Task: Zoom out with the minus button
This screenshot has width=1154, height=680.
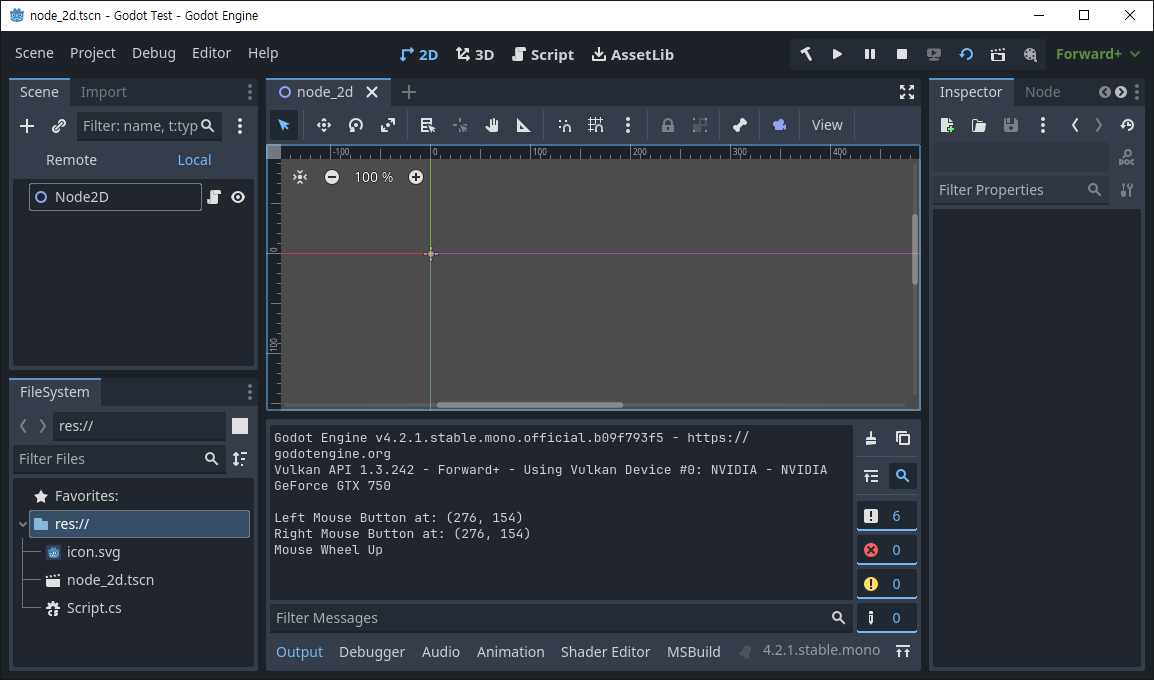Action: pyautogui.click(x=332, y=177)
